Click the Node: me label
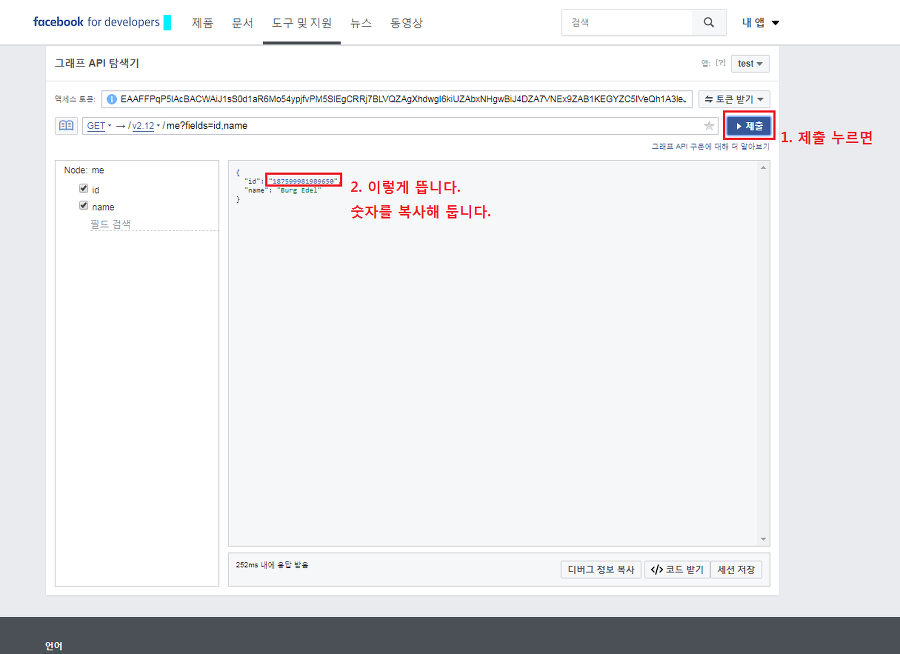Viewport: 900px width, 654px height. [84, 170]
